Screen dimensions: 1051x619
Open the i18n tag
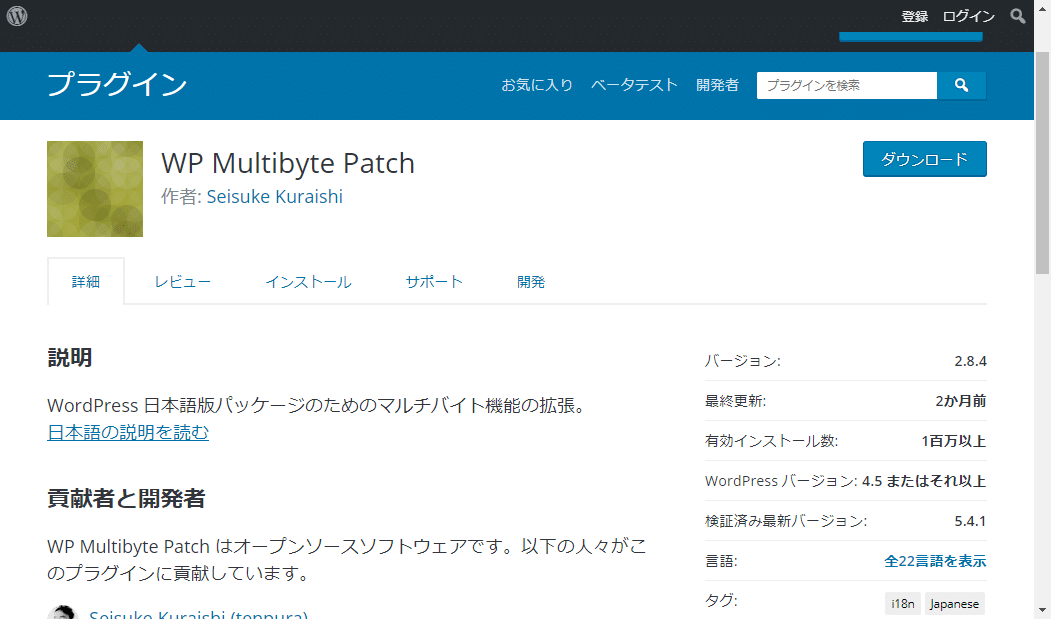click(x=903, y=604)
